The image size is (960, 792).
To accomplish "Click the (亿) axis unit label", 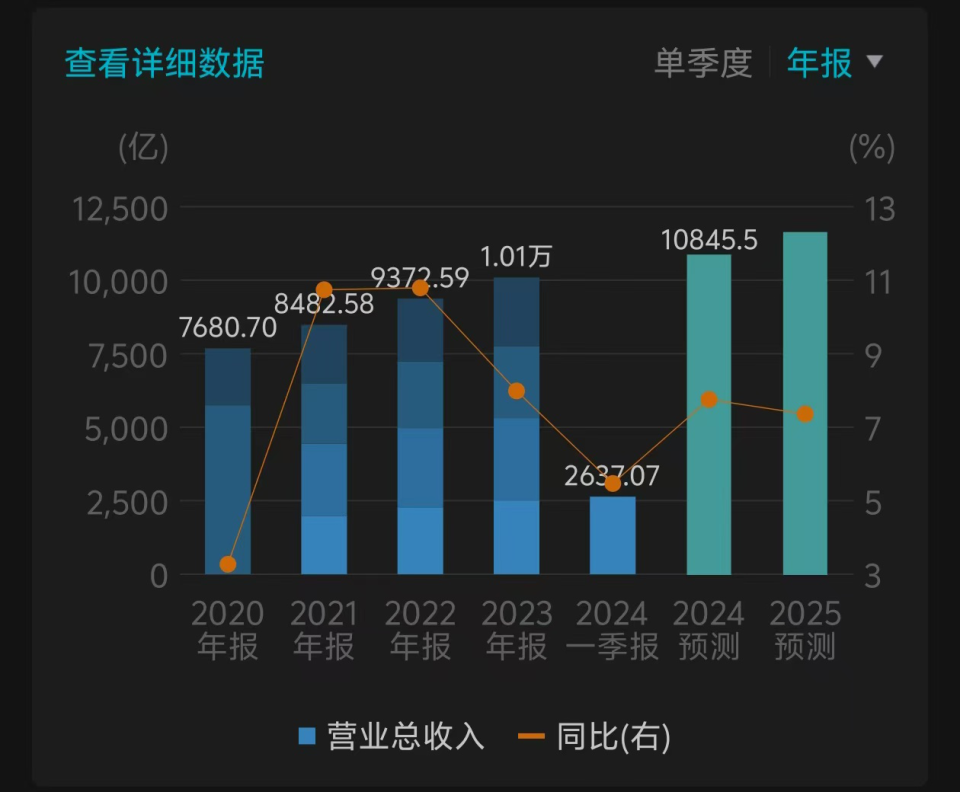I will pyautogui.click(x=144, y=148).
